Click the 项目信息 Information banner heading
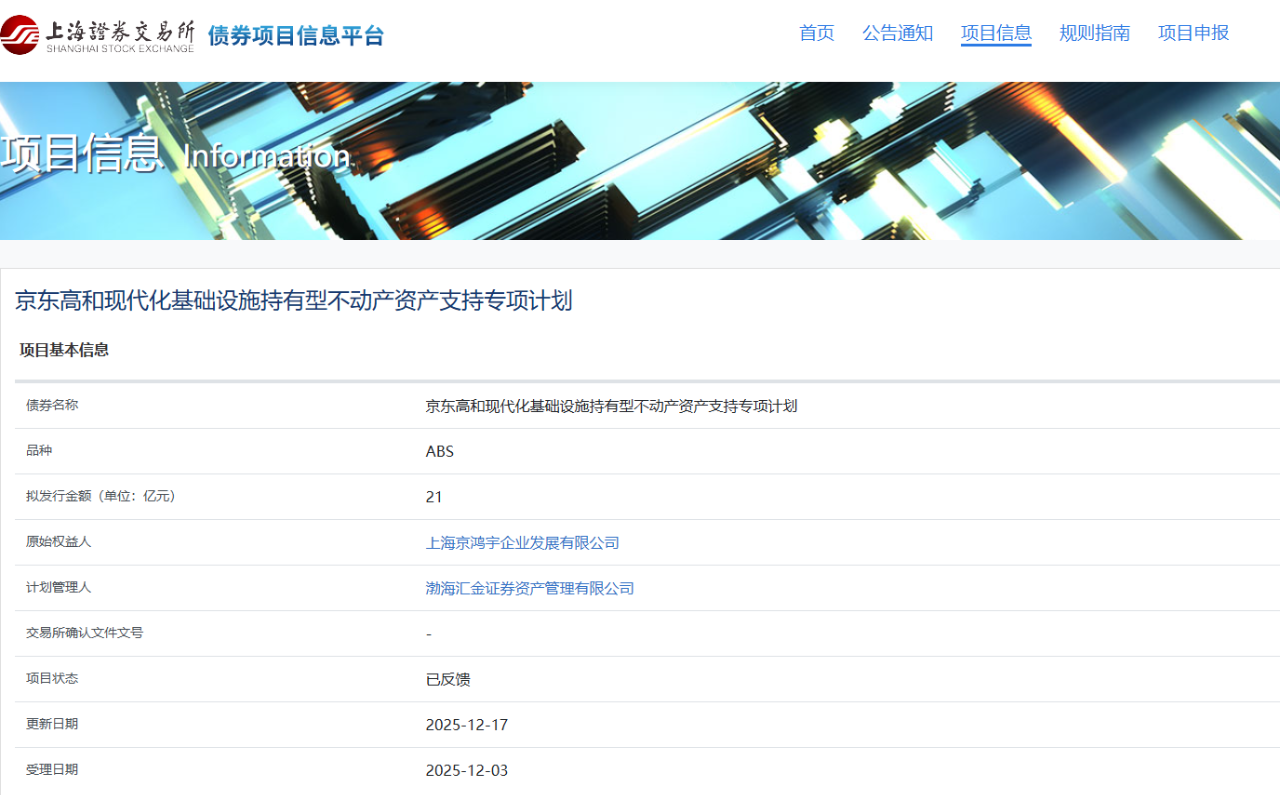Image resolution: width=1280 pixels, height=795 pixels. click(x=175, y=154)
